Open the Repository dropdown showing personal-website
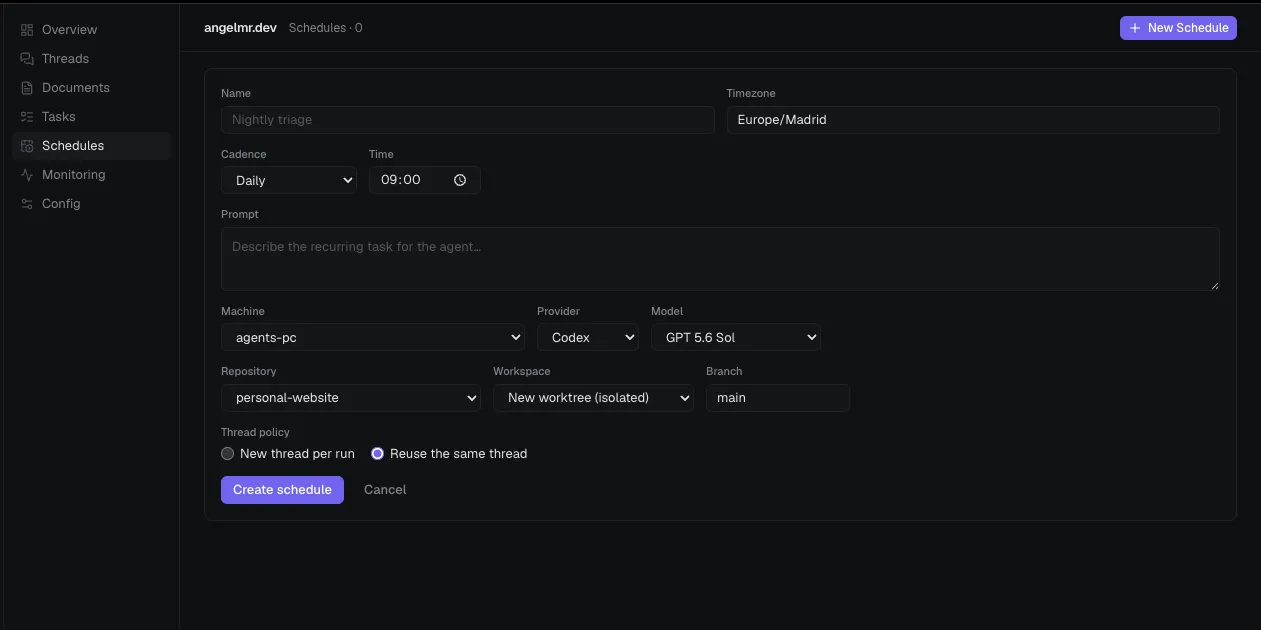The height and width of the screenshot is (630, 1261). 351,398
